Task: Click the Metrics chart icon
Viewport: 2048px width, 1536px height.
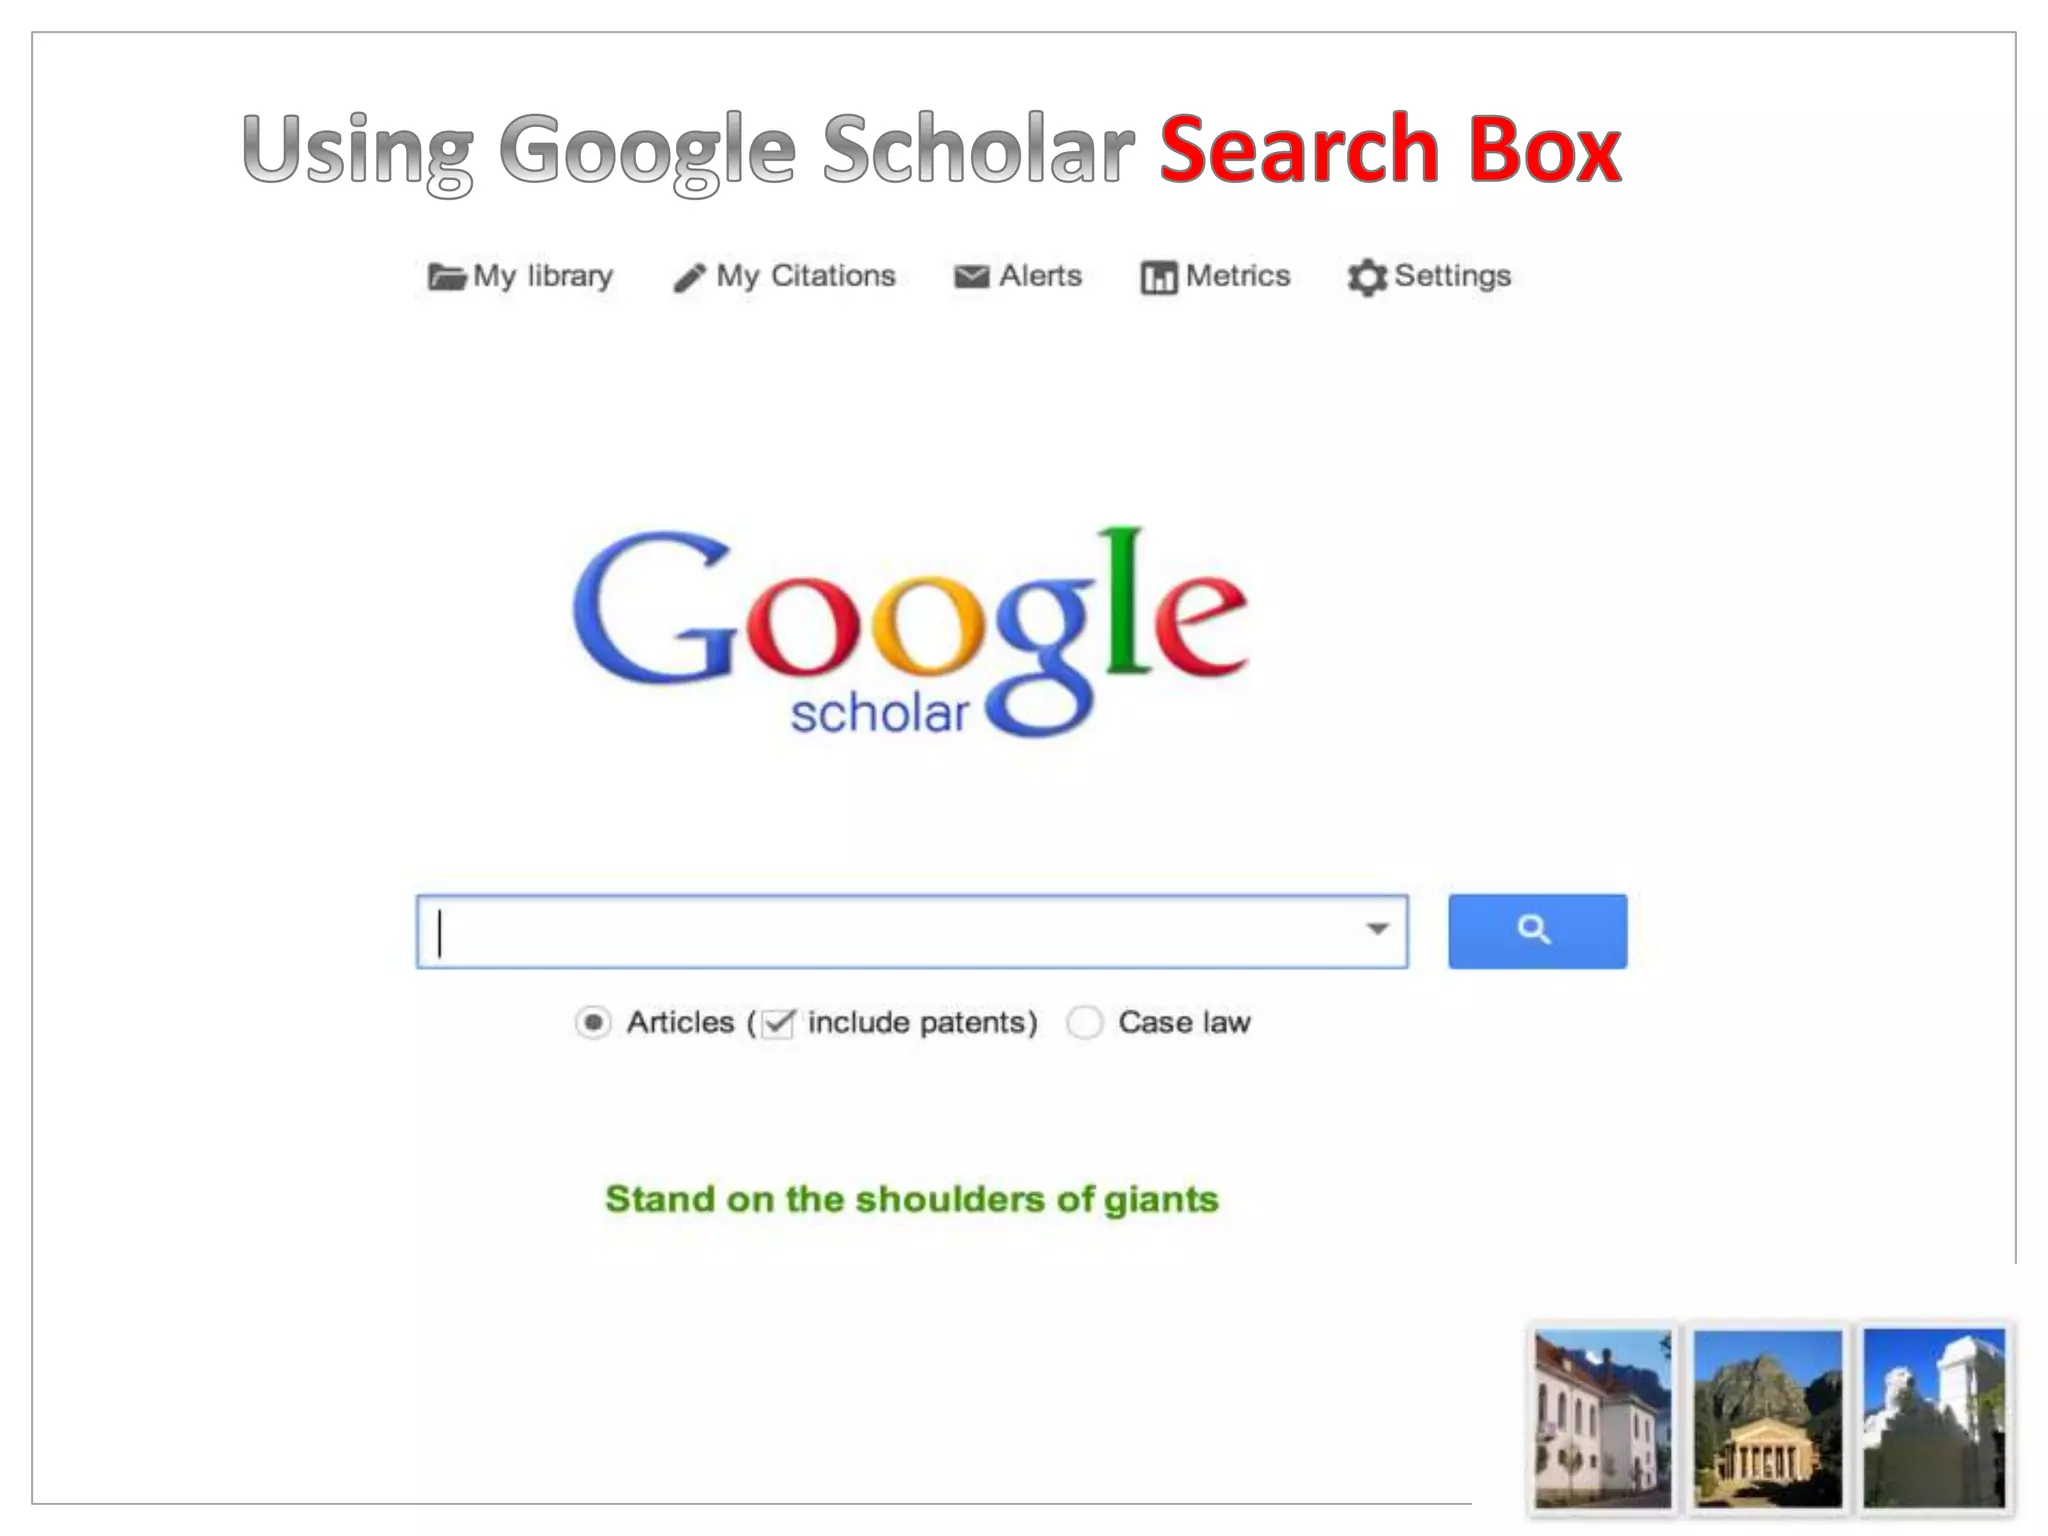Action: tap(1159, 278)
